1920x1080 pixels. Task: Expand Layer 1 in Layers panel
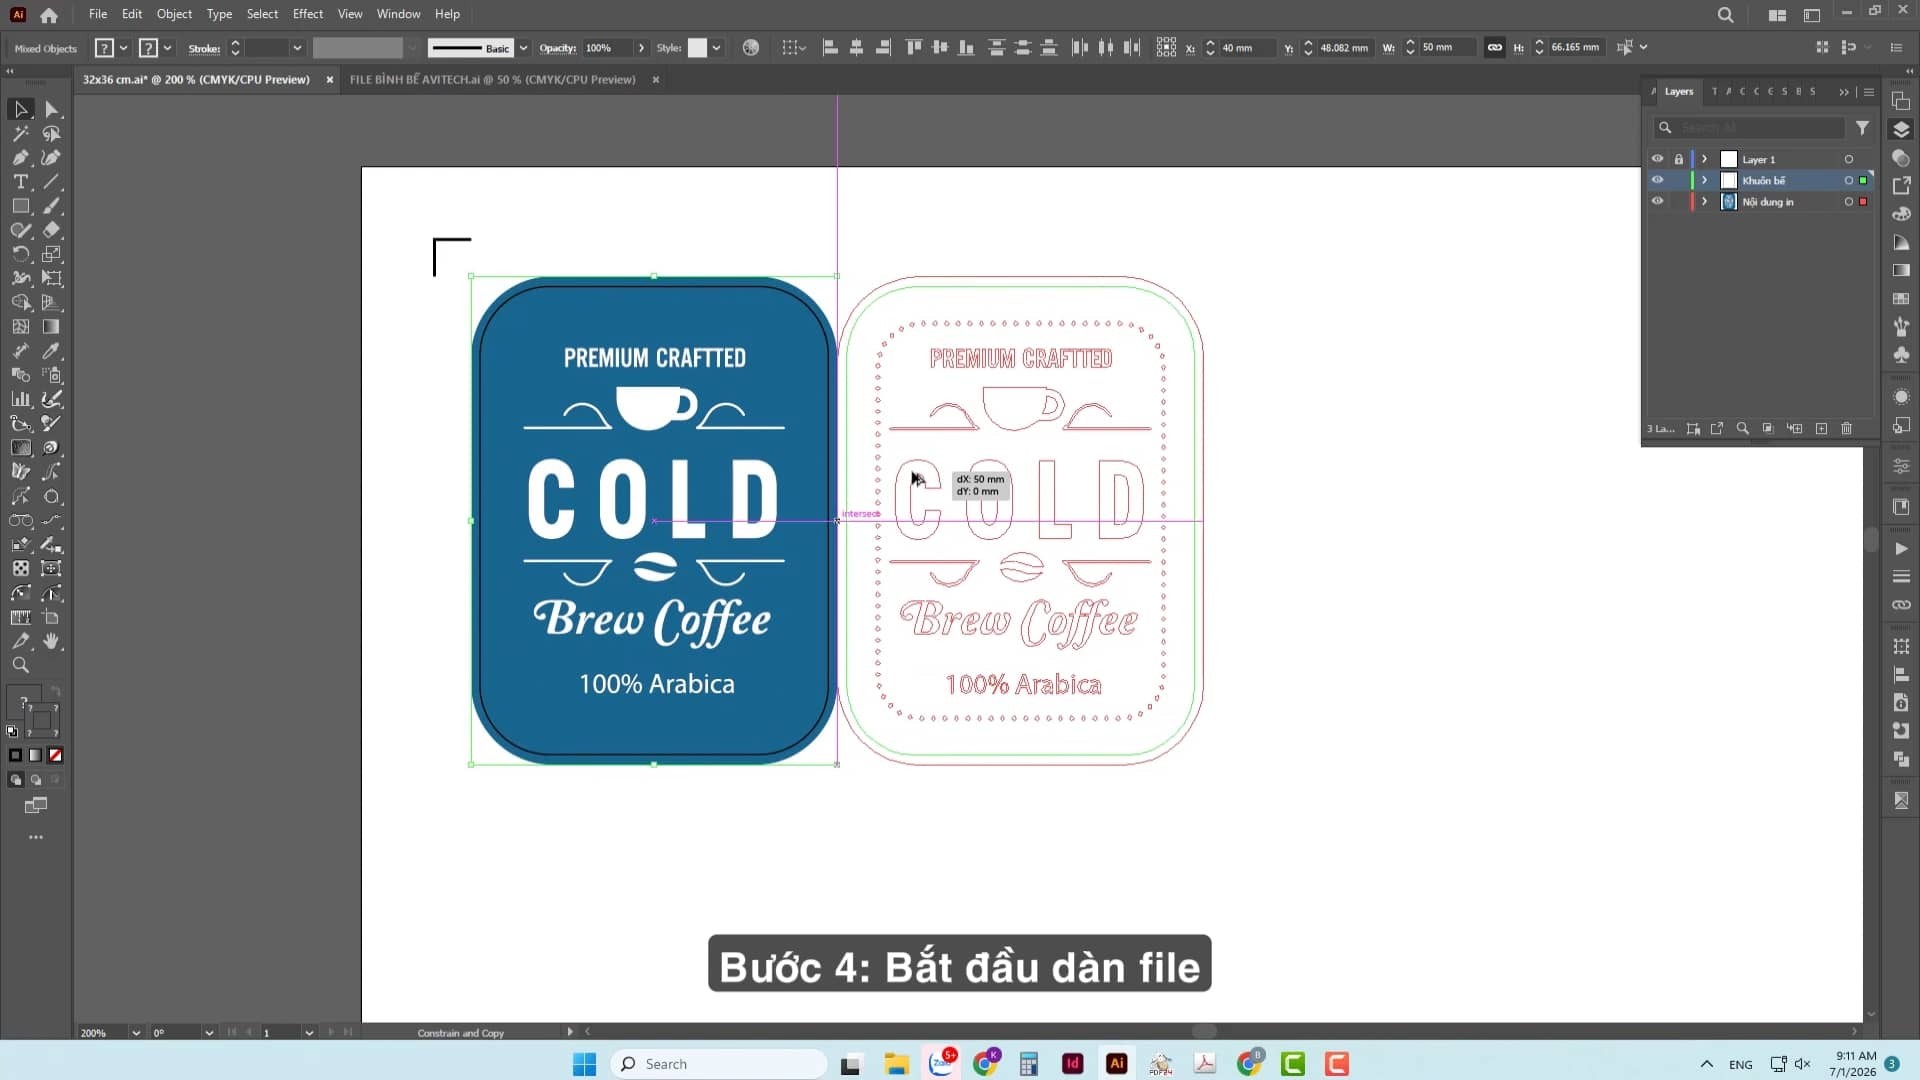pos(1705,159)
